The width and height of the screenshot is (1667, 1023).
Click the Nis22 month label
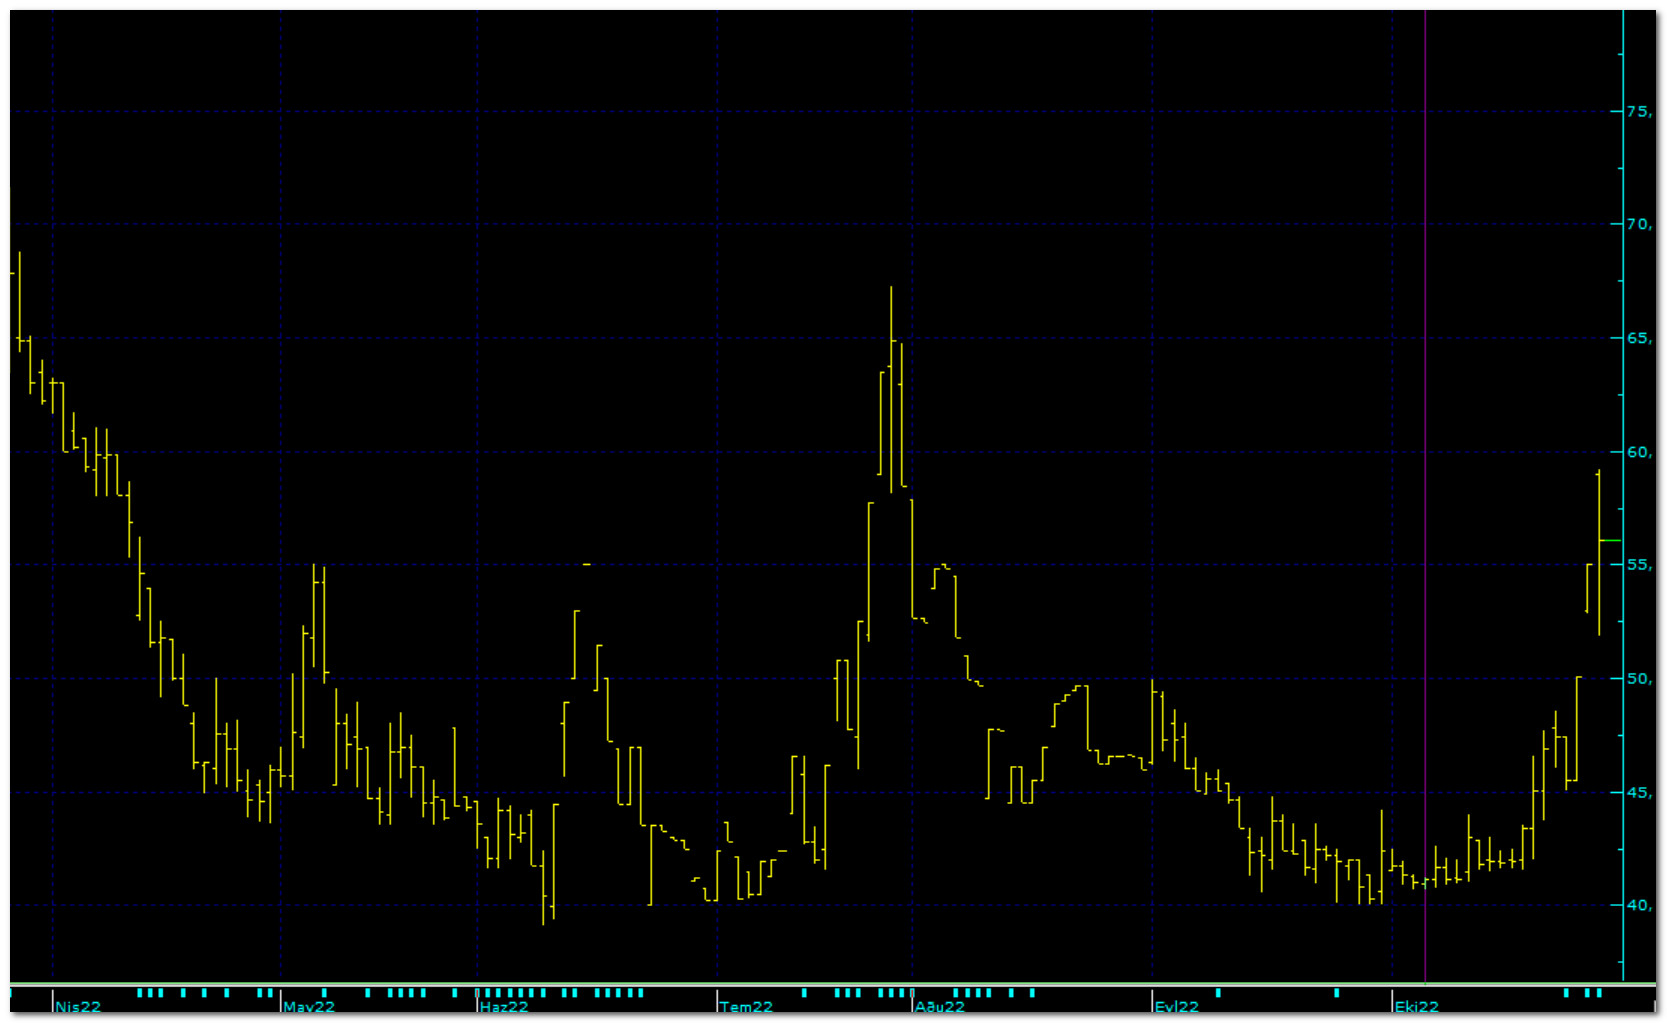pos(78,1006)
